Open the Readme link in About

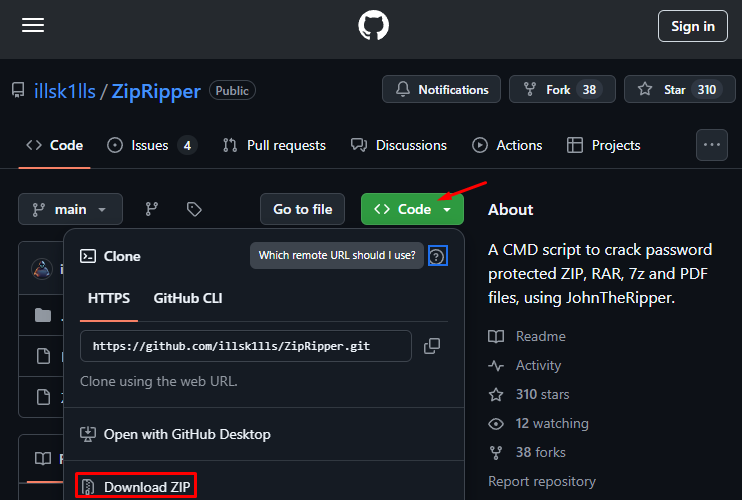click(x=527, y=336)
